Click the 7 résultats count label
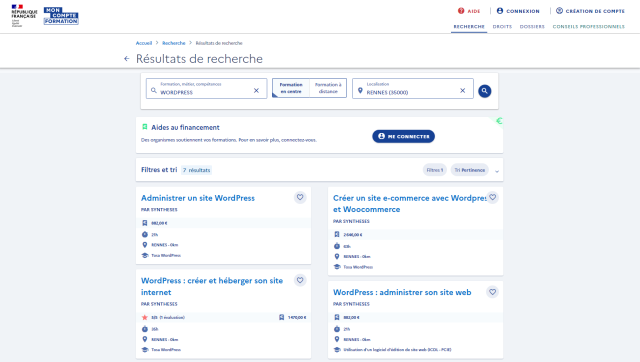 (196, 170)
